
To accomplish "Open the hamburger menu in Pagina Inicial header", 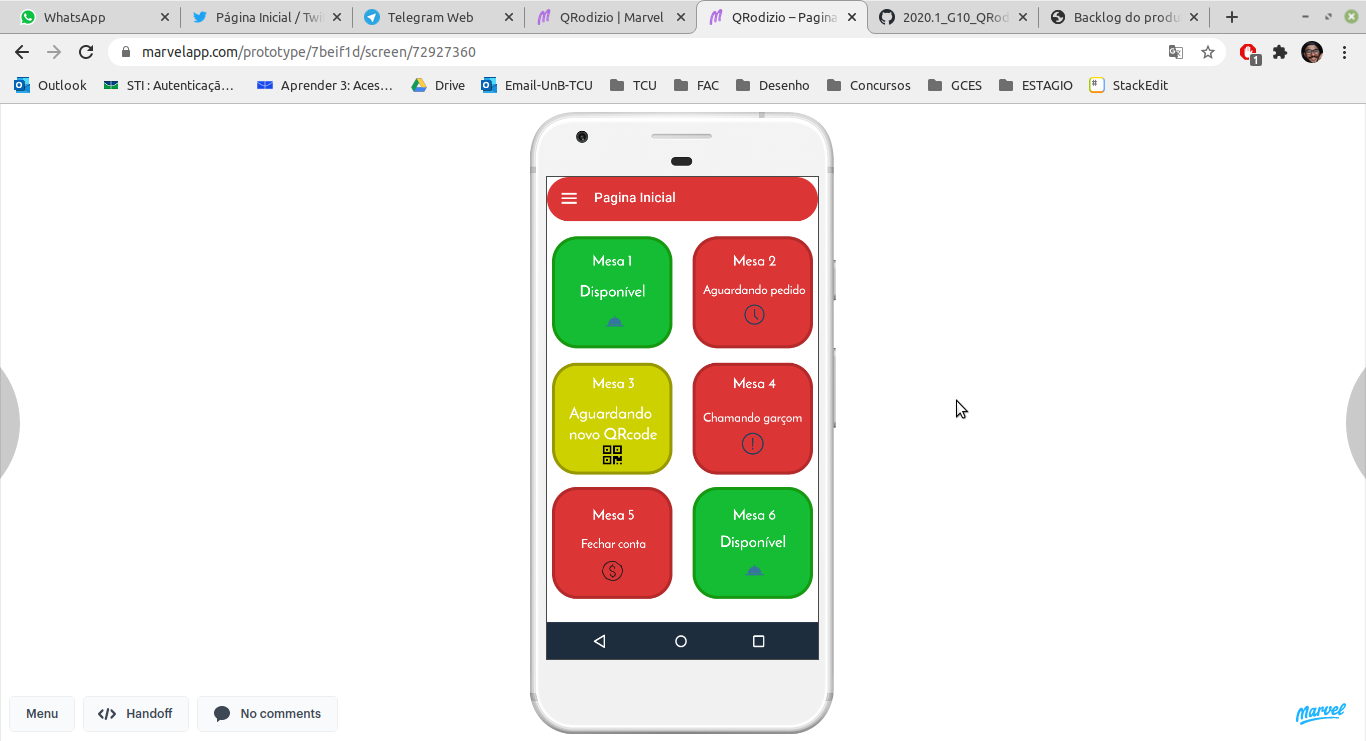I will (x=569, y=198).
